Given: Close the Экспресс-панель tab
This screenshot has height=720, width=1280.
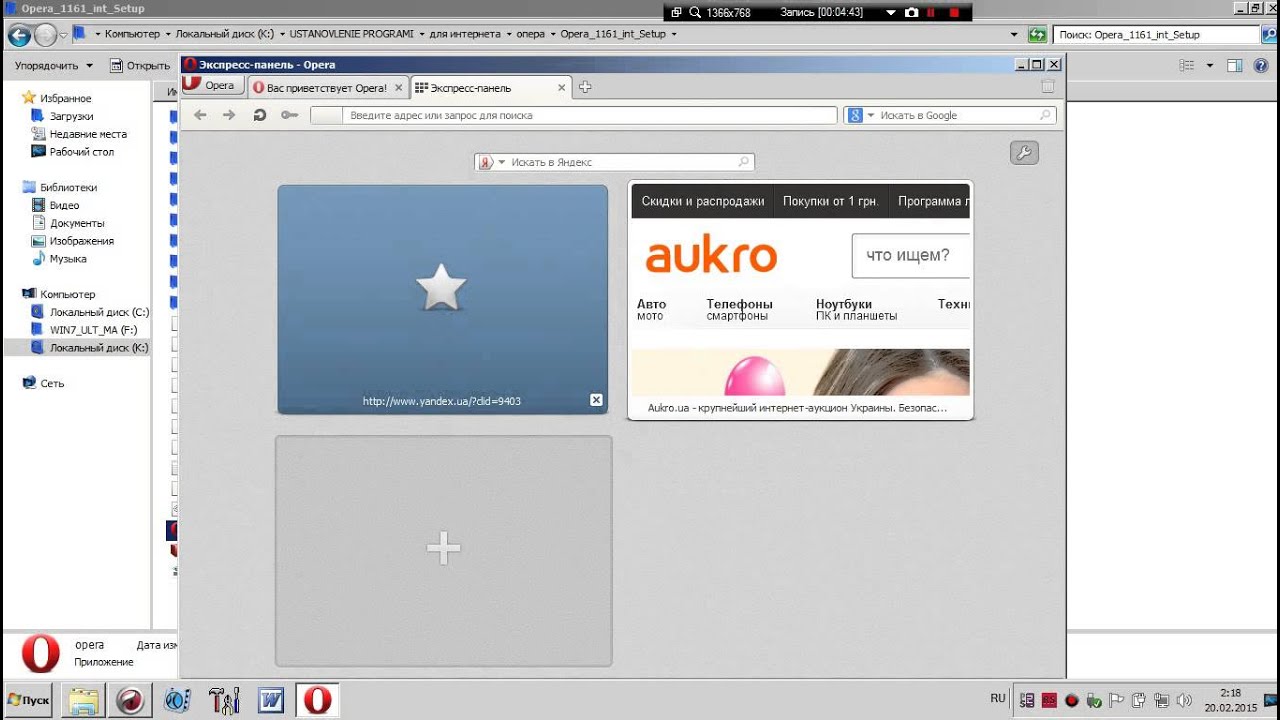Looking at the screenshot, I should coord(561,88).
